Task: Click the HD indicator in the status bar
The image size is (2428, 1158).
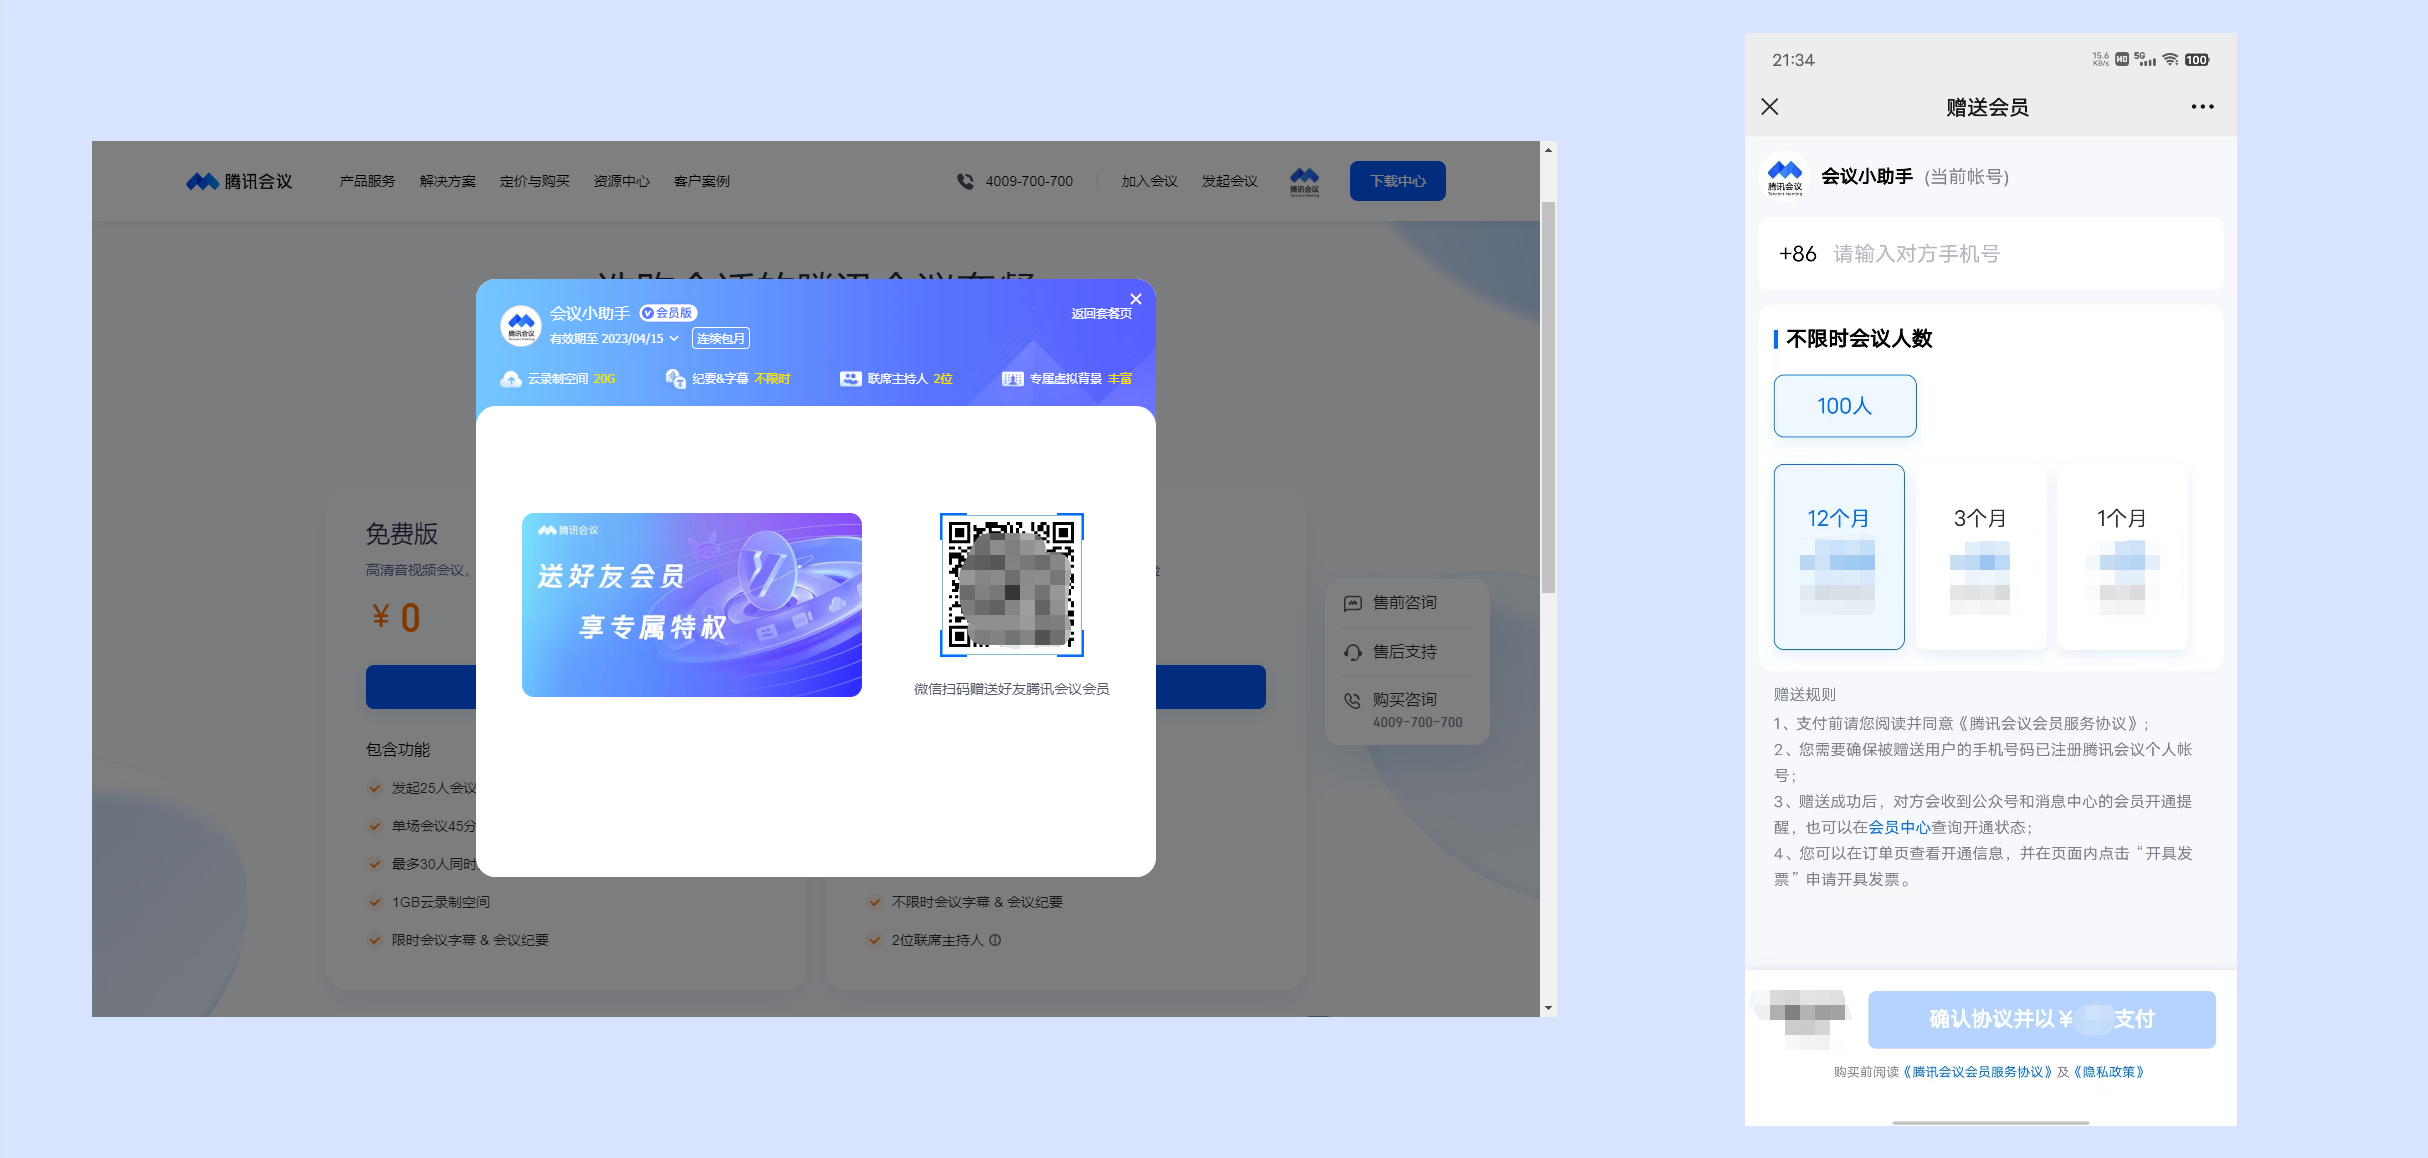Action: tap(2122, 60)
